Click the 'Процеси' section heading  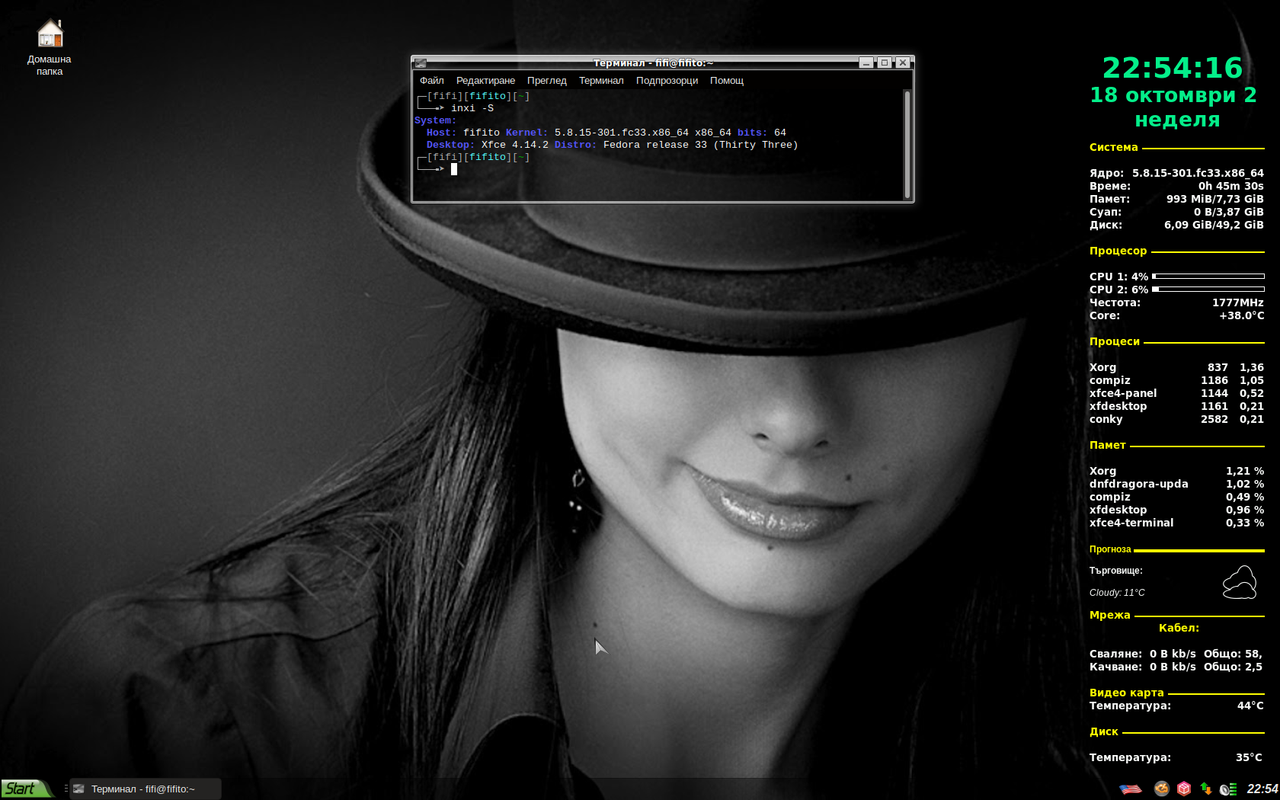(x=1114, y=341)
